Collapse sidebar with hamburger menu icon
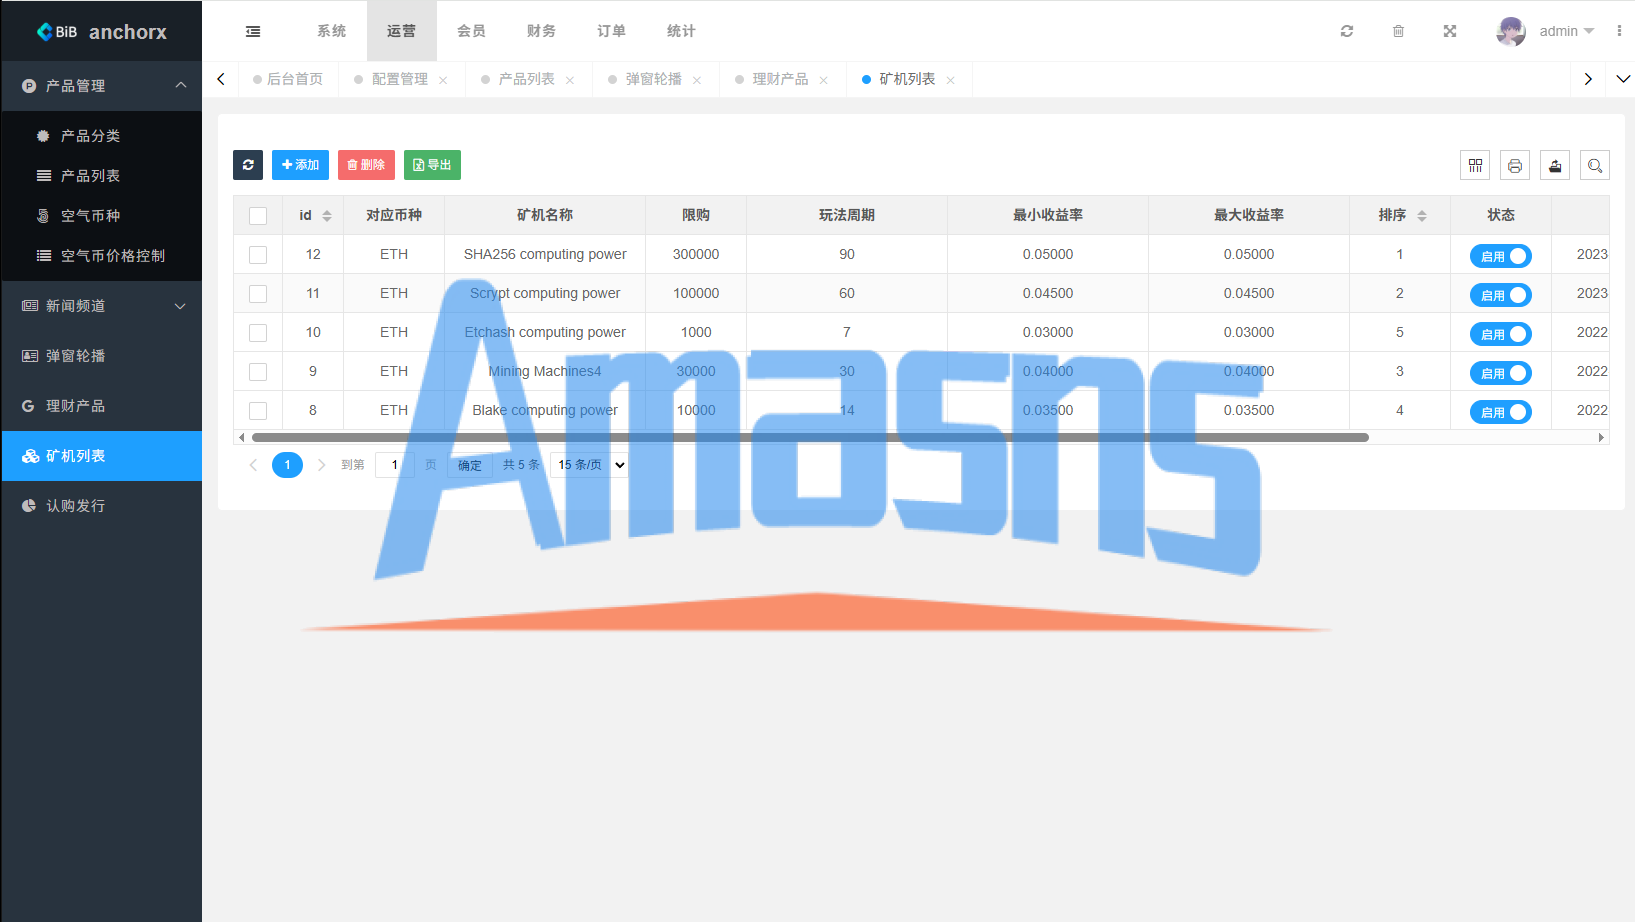The height and width of the screenshot is (922, 1635). 253,31
